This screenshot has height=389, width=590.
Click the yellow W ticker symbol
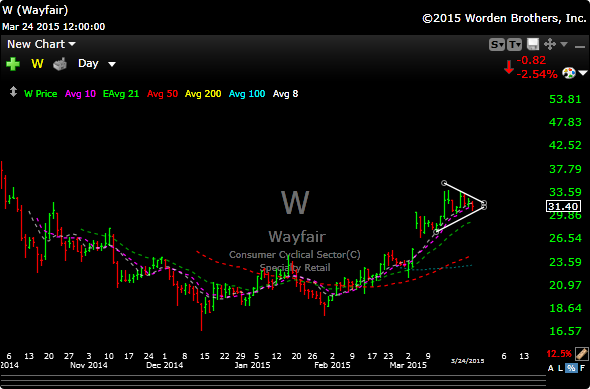[x=37, y=64]
